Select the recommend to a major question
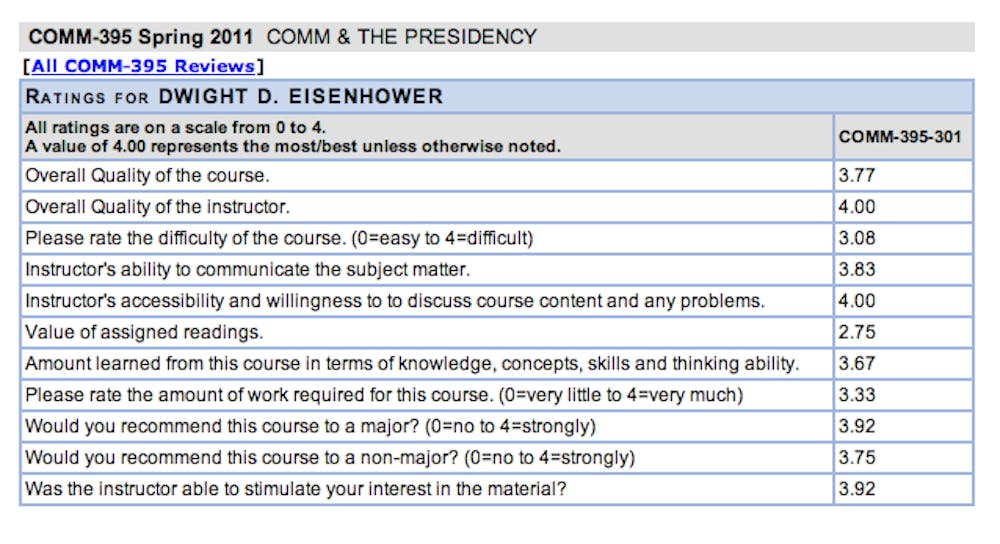This screenshot has height=544, width=1000. point(310,426)
